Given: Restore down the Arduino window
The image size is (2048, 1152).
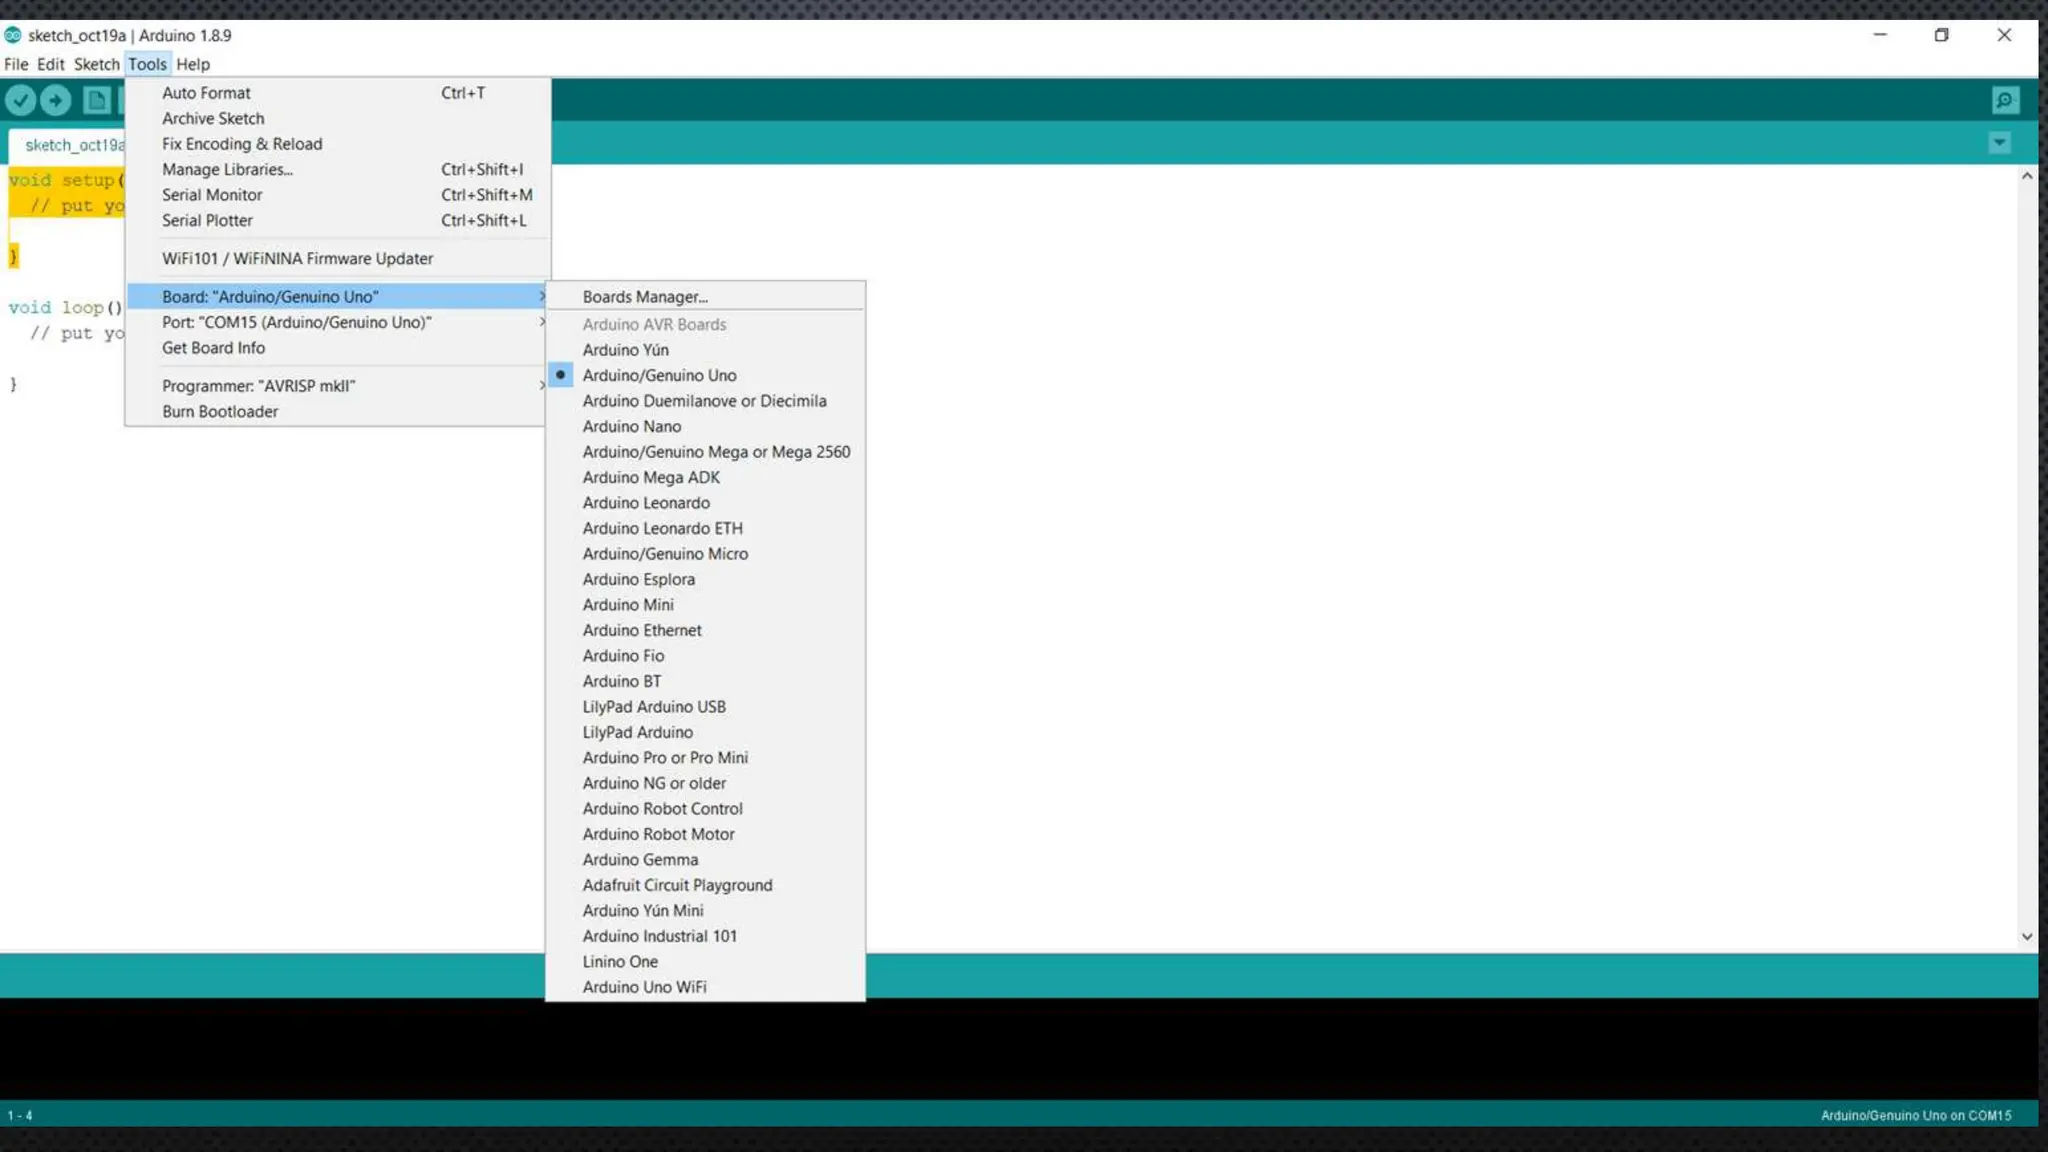Looking at the screenshot, I should click(x=1941, y=35).
